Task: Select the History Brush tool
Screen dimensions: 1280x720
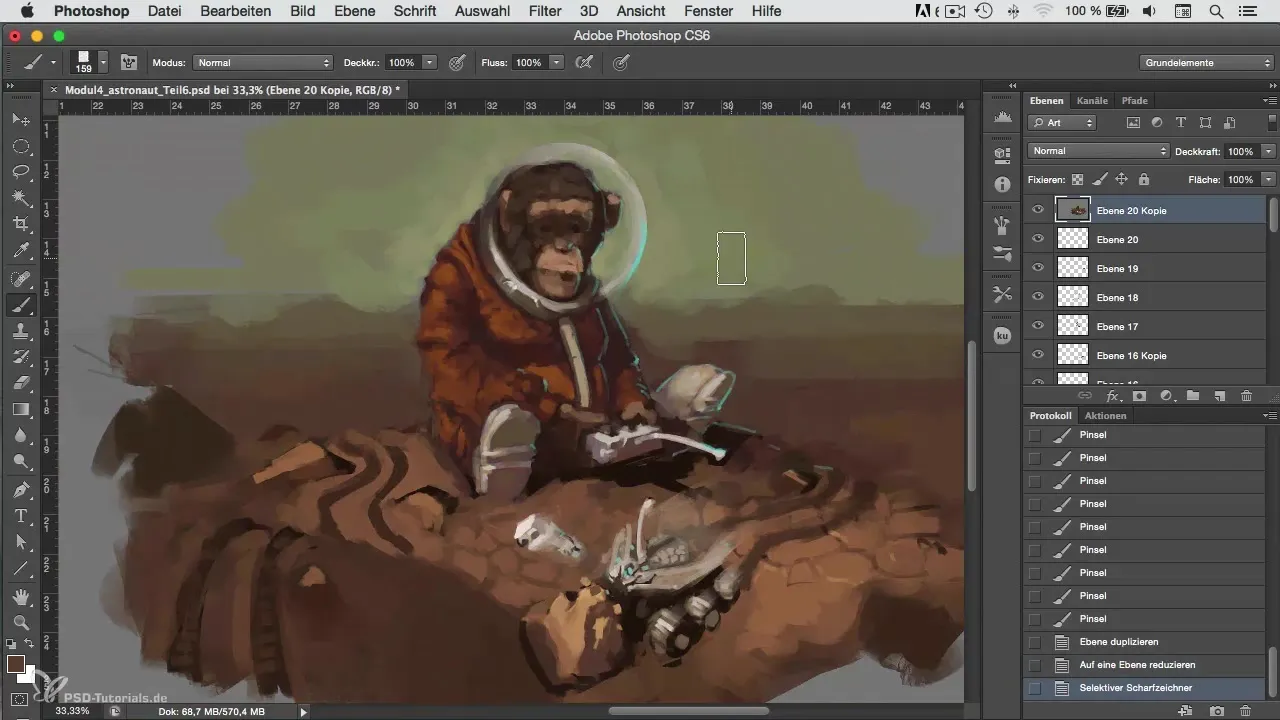Action: pyautogui.click(x=21, y=357)
